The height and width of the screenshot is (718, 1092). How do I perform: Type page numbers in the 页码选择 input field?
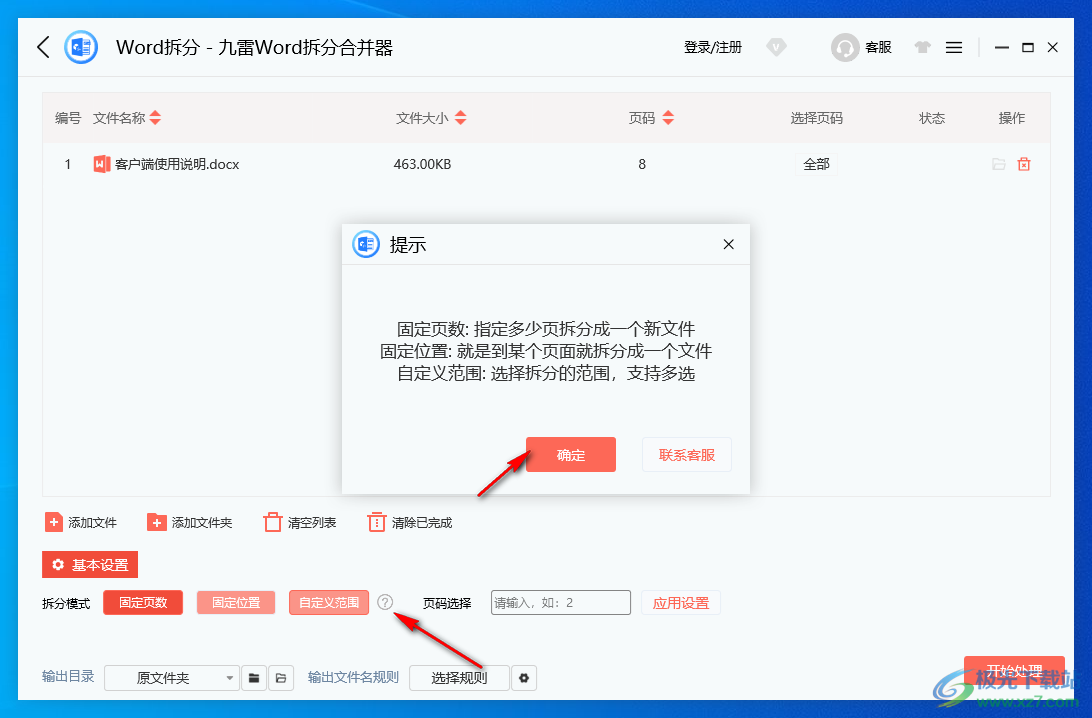point(560,602)
